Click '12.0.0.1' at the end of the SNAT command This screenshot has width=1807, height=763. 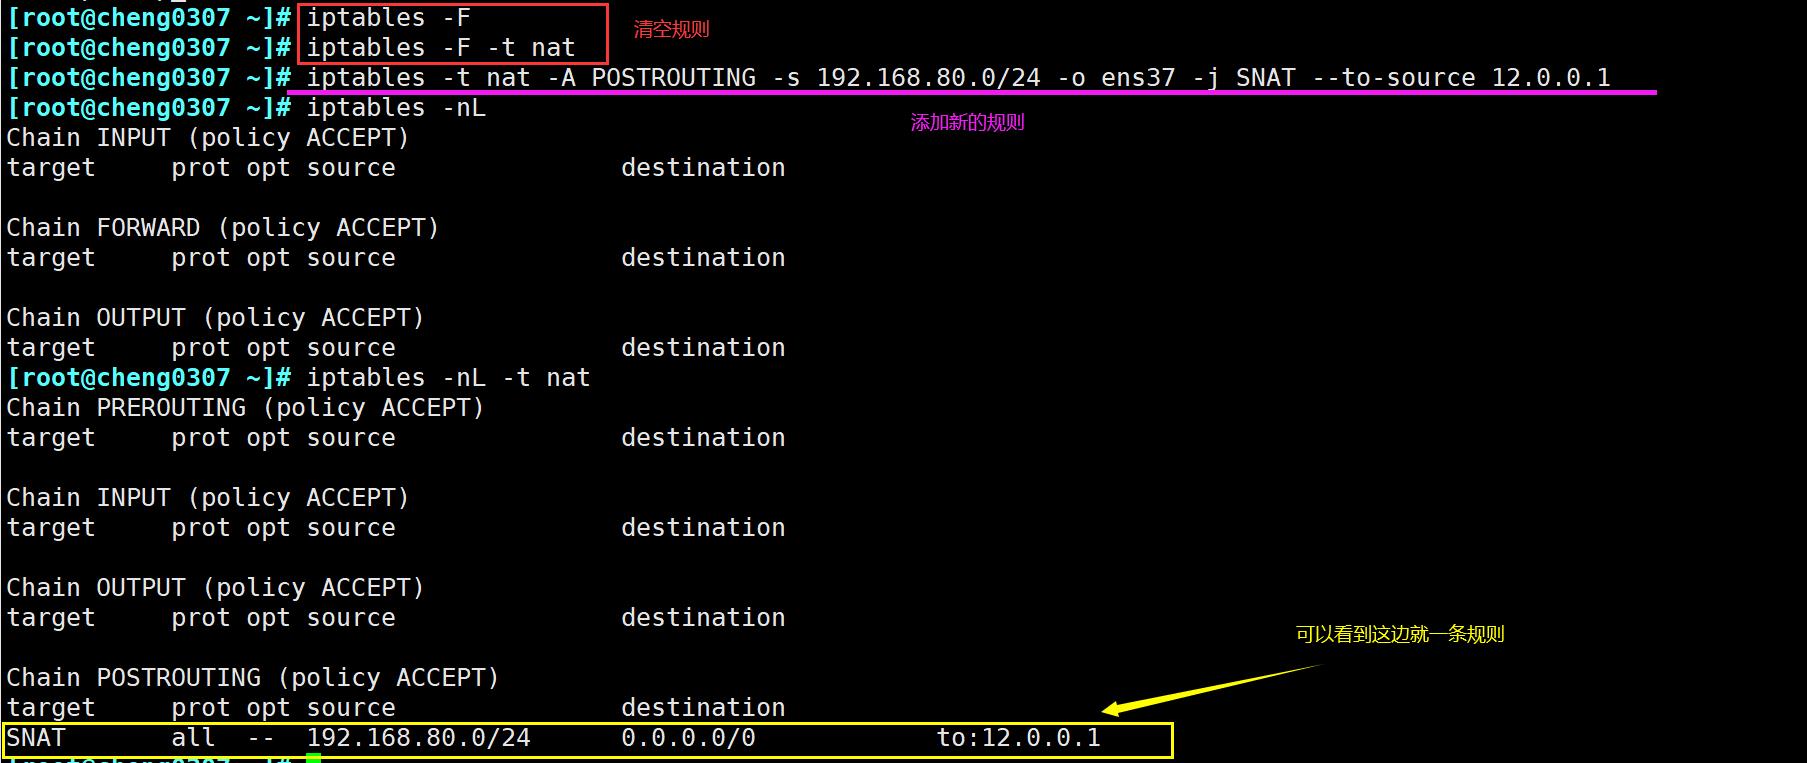[1551, 78]
